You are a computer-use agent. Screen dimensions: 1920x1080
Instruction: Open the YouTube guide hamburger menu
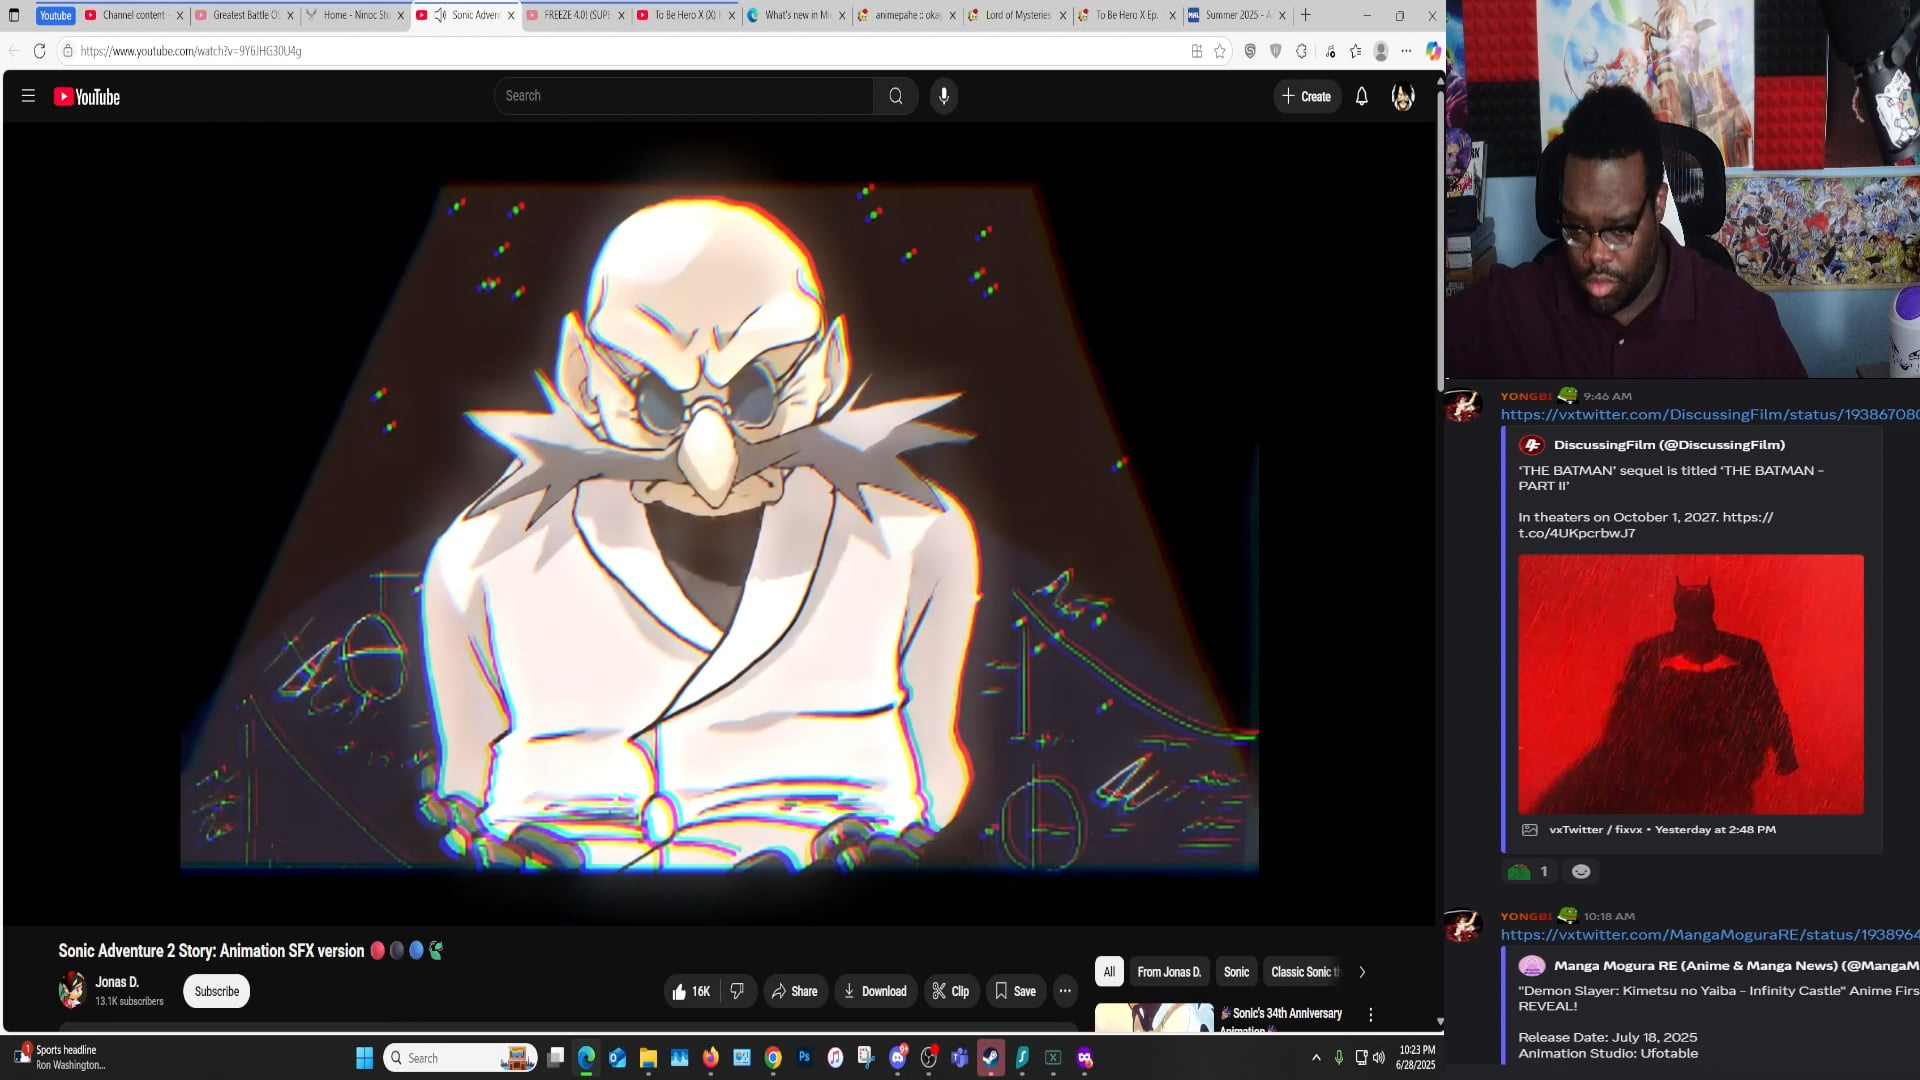pos(28,96)
